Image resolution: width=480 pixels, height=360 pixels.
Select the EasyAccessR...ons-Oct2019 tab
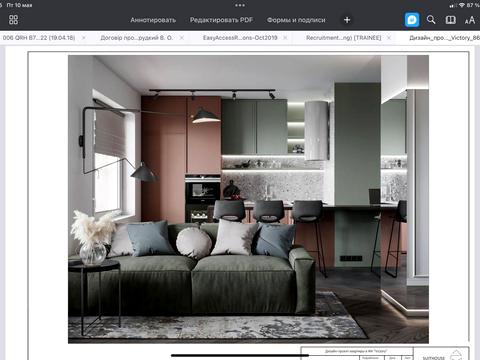(240, 38)
